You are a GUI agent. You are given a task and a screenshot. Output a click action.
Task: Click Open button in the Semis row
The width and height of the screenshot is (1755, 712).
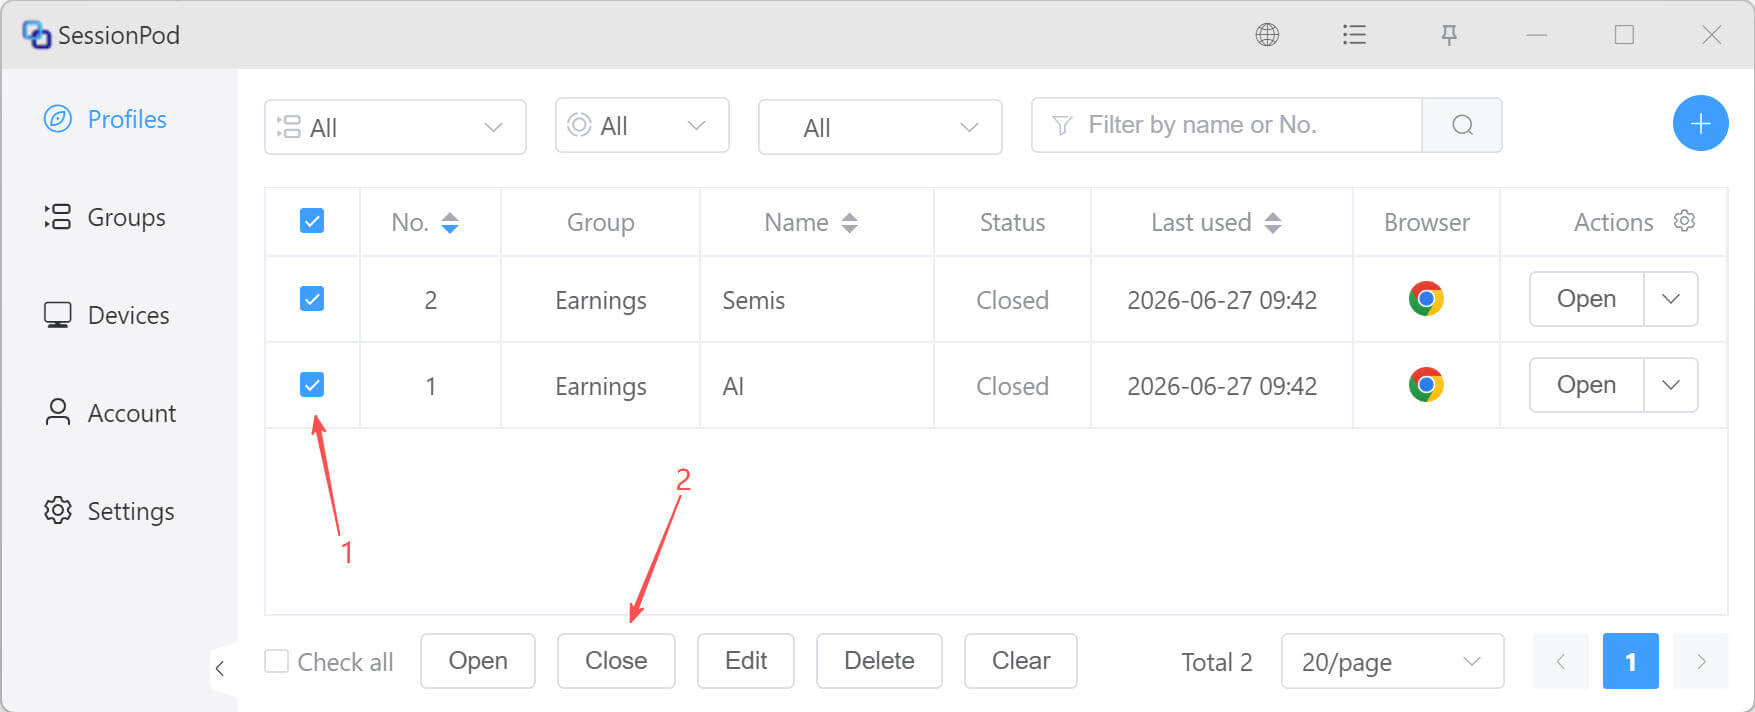pyautogui.click(x=1586, y=299)
